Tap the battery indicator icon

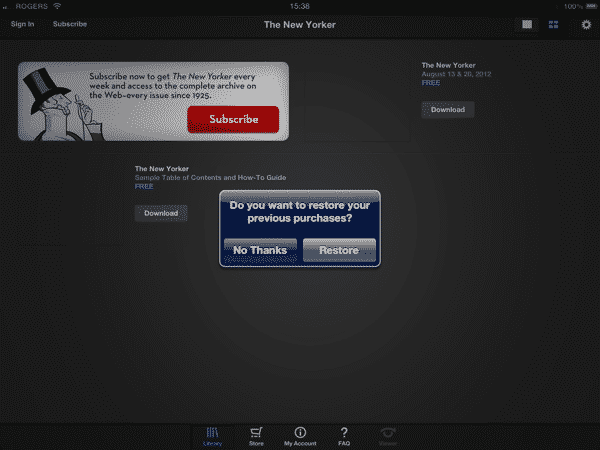pyautogui.click(x=590, y=6)
